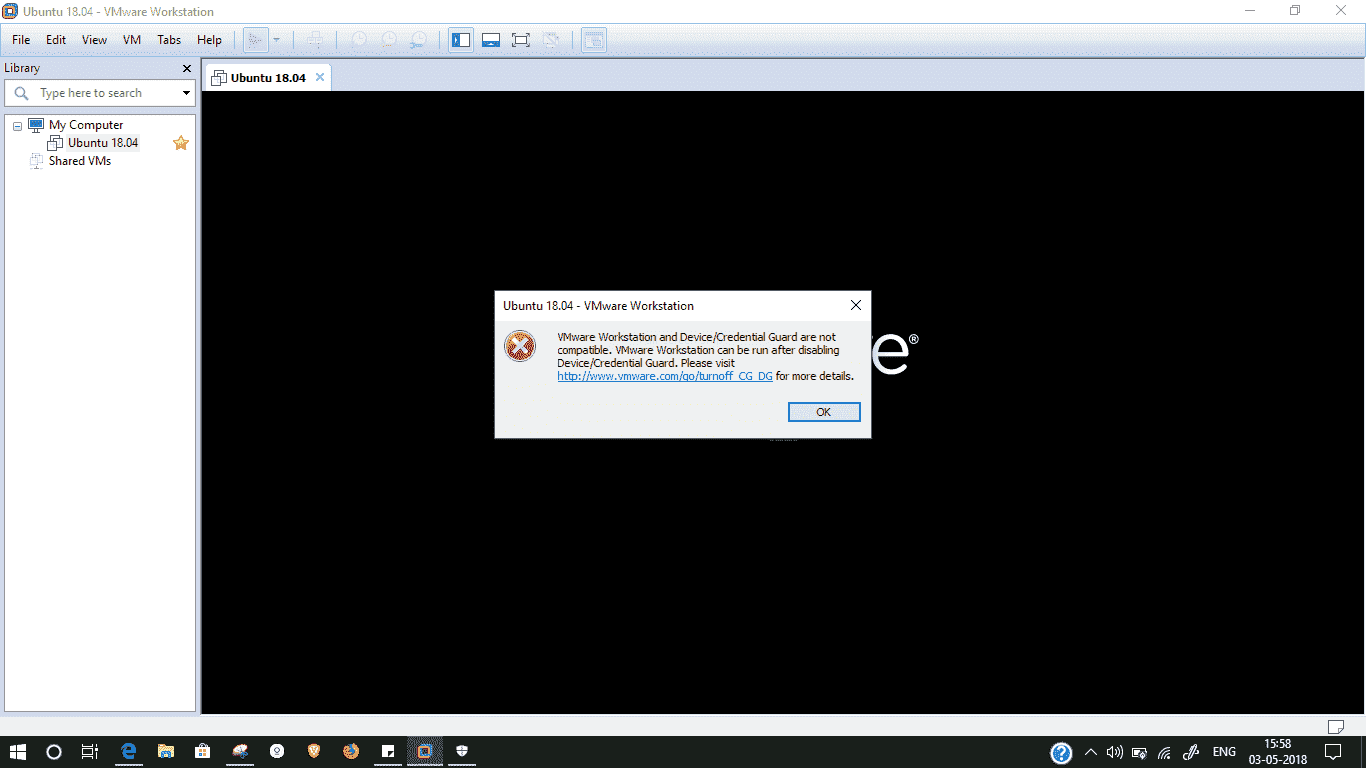Open the Library search filter dropdown

click(x=186, y=93)
